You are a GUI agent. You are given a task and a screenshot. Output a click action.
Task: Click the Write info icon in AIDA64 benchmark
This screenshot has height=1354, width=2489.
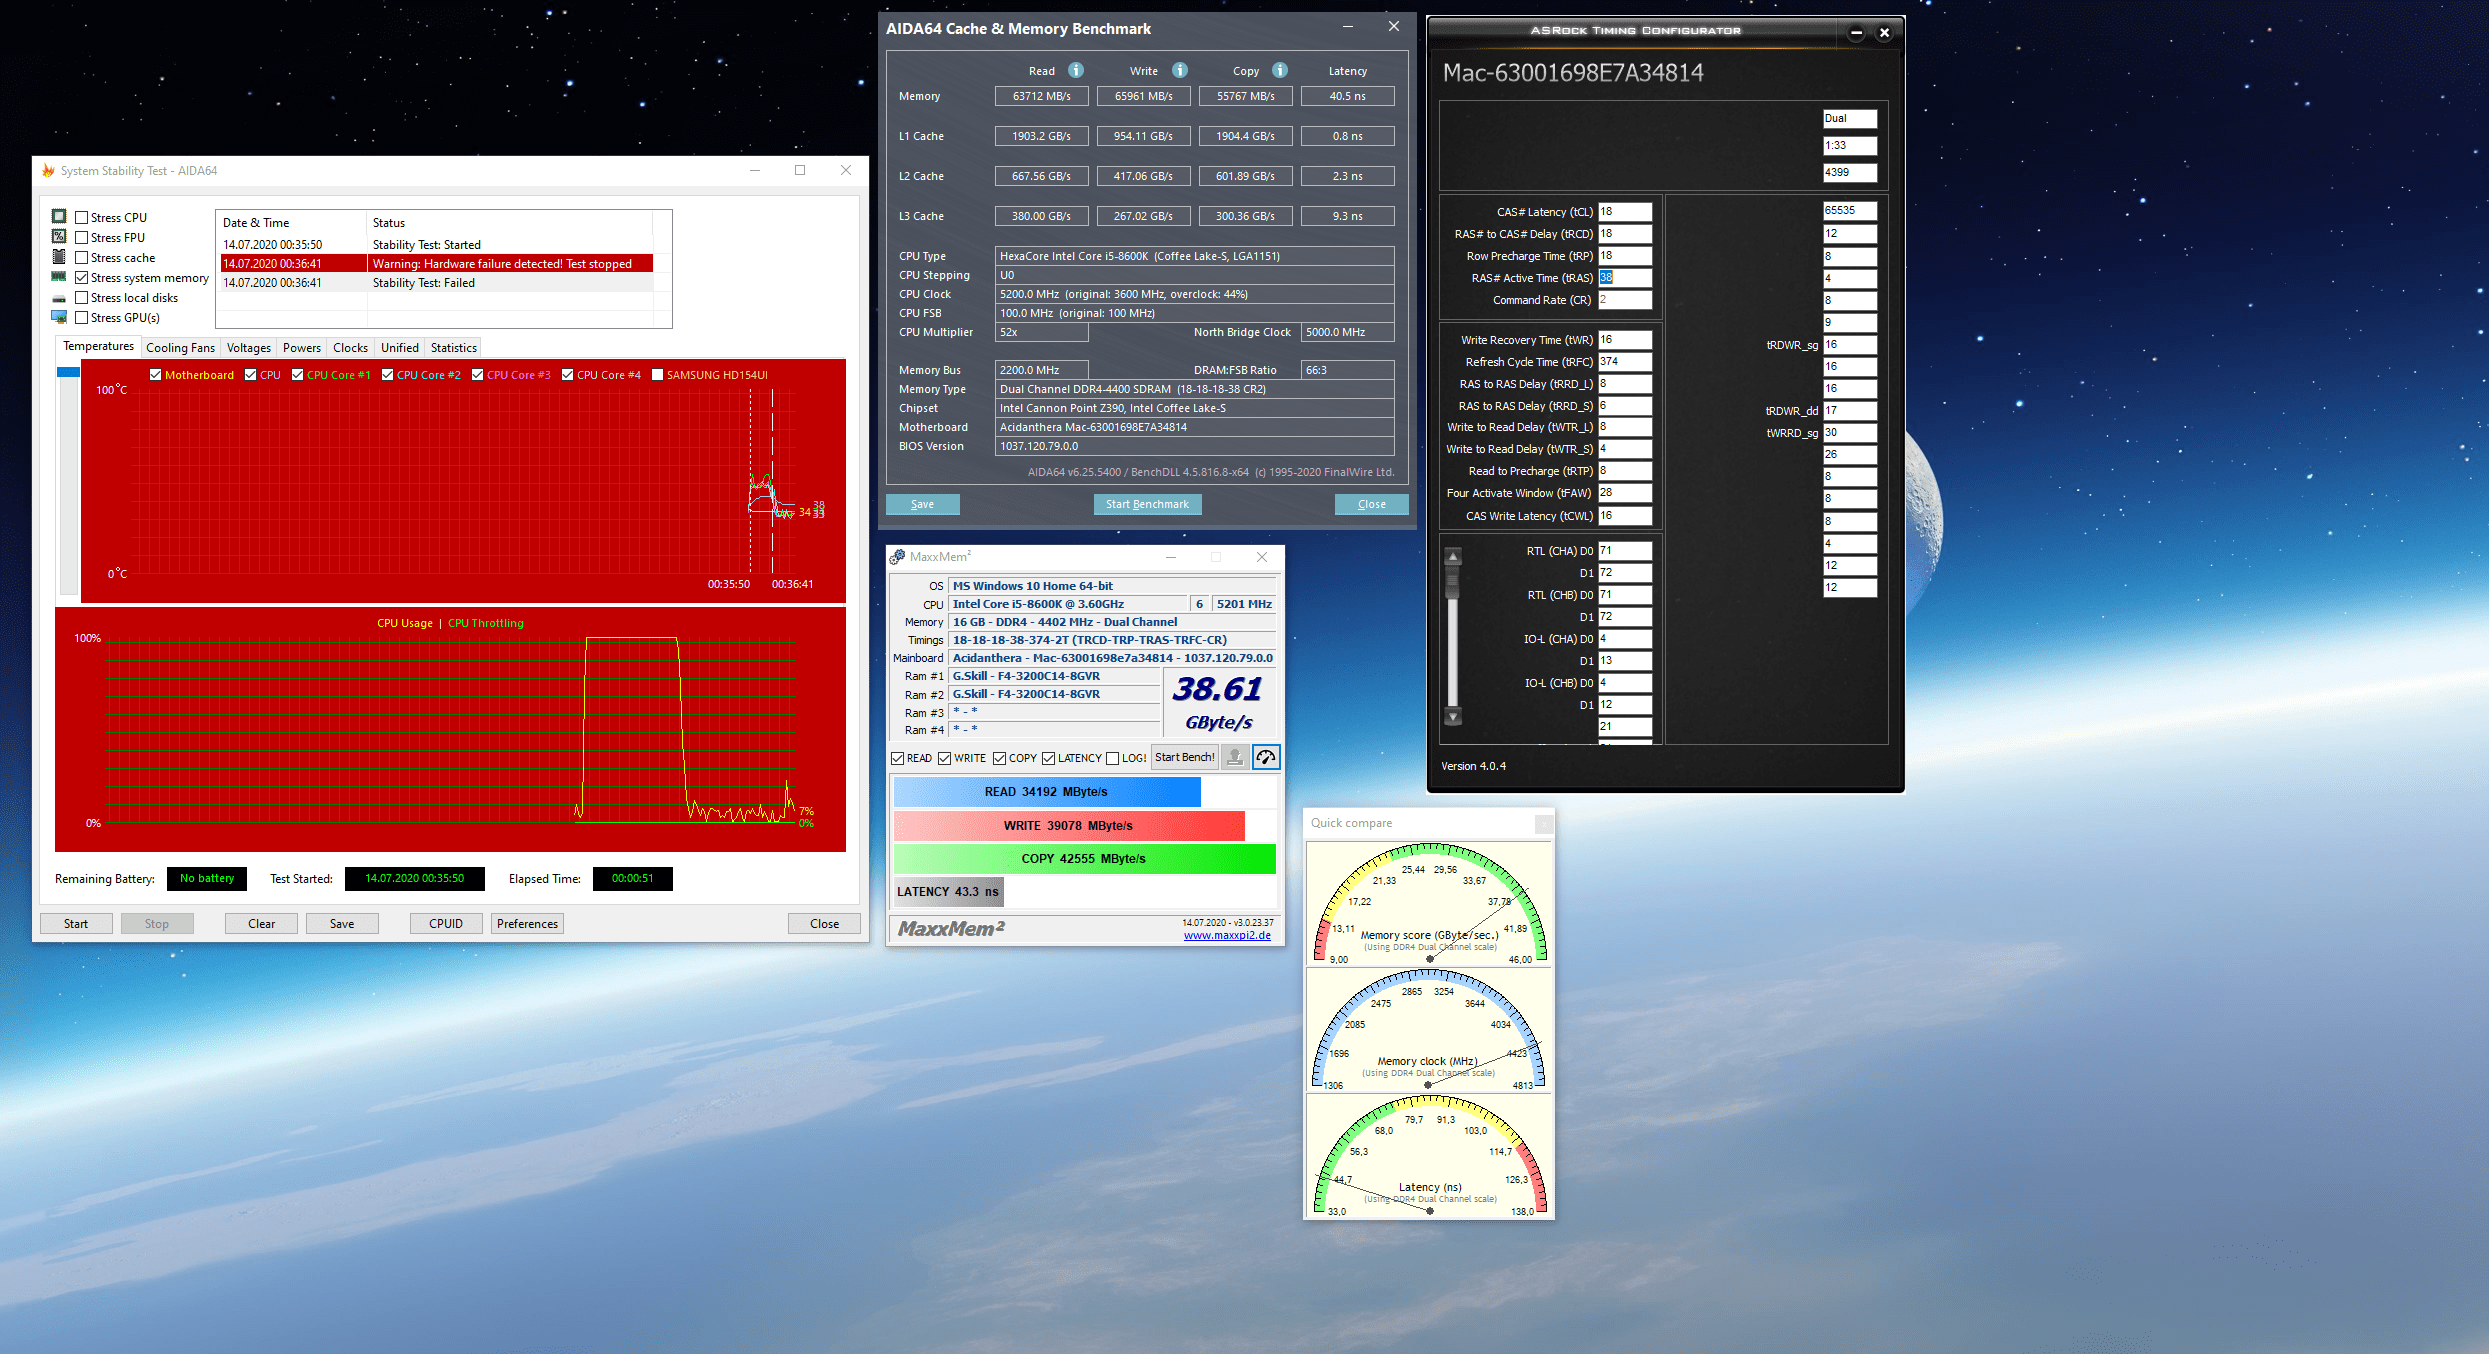1180,70
